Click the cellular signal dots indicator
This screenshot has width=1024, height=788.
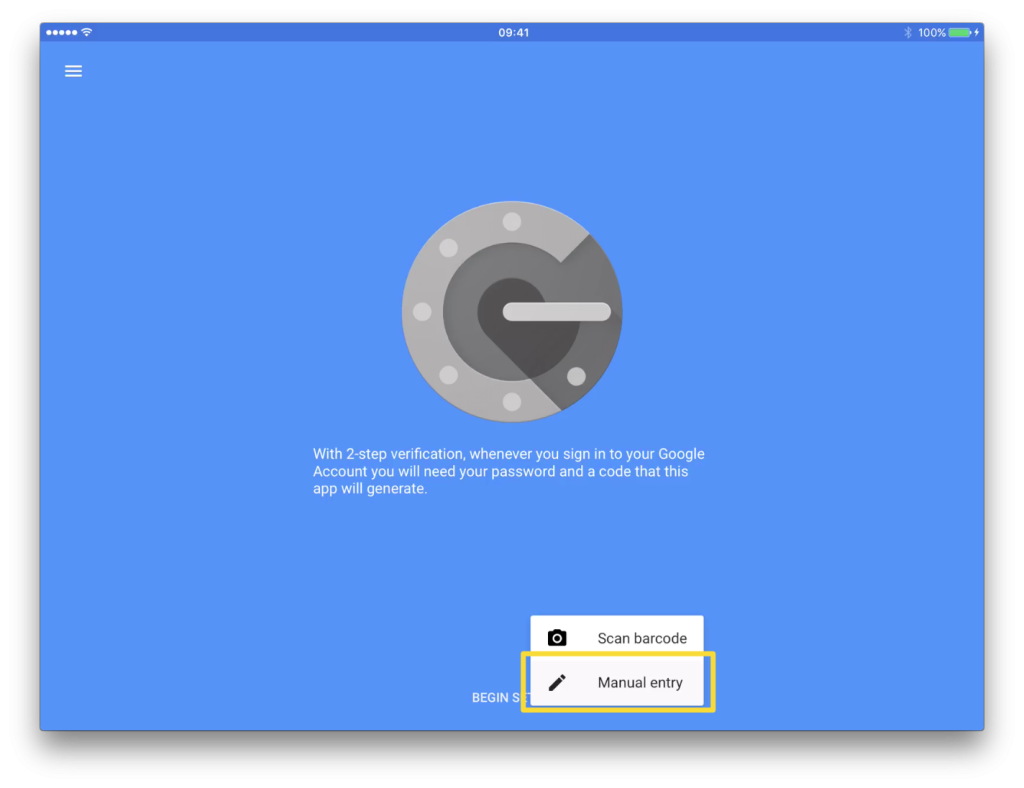pyautogui.click(x=62, y=32)
